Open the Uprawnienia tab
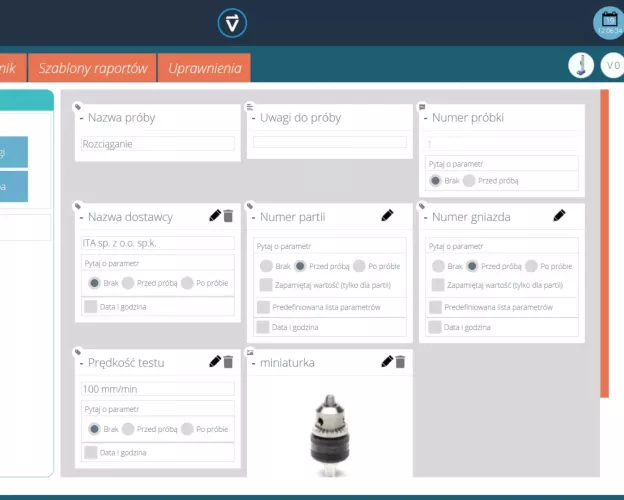The image size is (624, 500). [x=204, y=68]
